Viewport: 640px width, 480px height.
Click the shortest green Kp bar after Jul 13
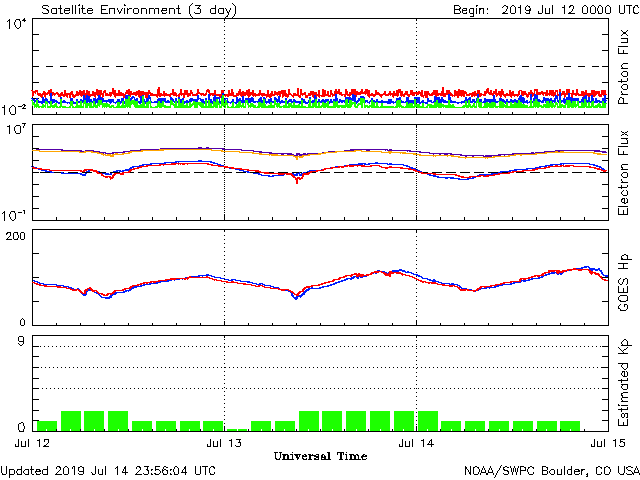237,430
